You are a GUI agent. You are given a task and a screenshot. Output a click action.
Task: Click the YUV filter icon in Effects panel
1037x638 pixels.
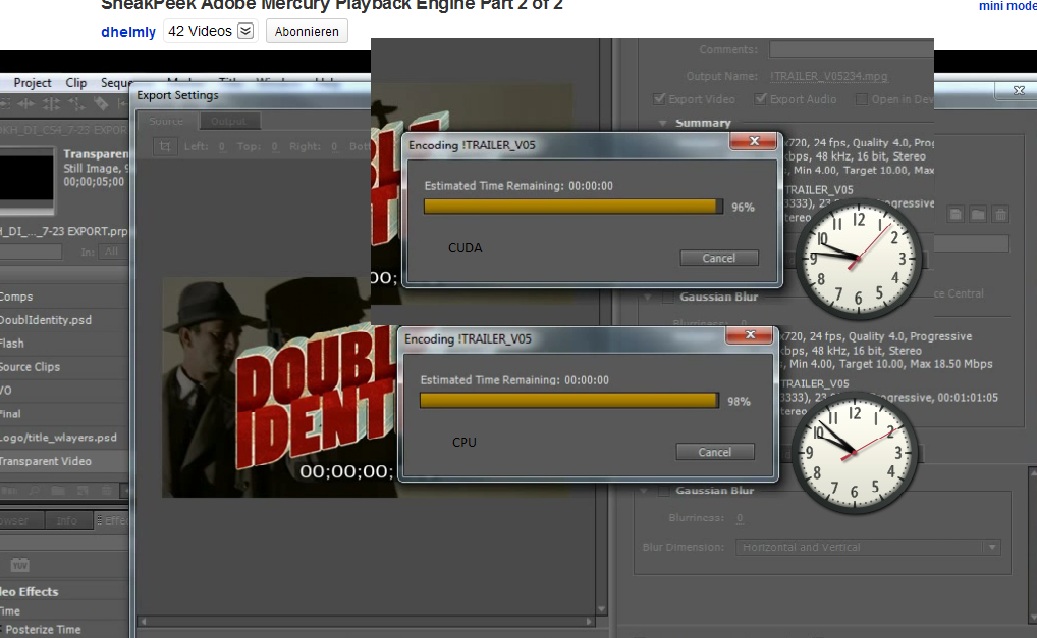20,565
